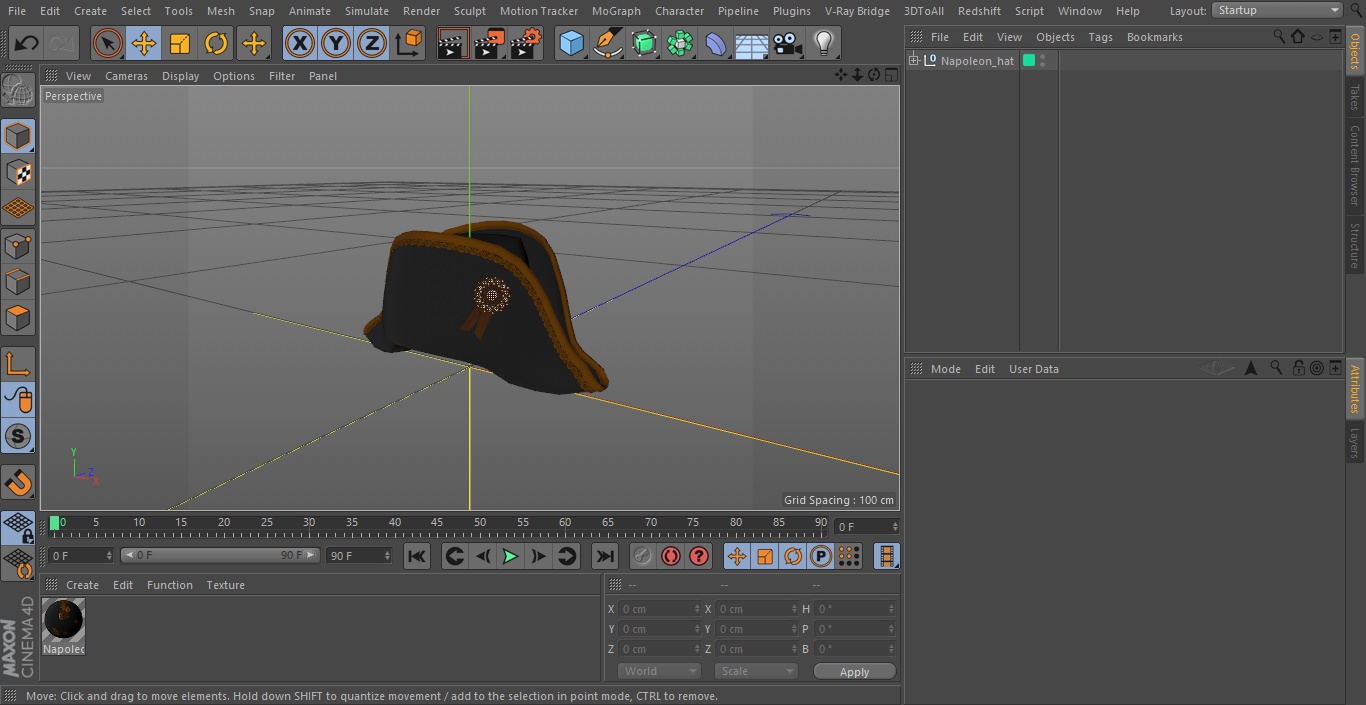Click Render View clapperboard icon
Screen dimensions: 1366x705
point(453,44)
